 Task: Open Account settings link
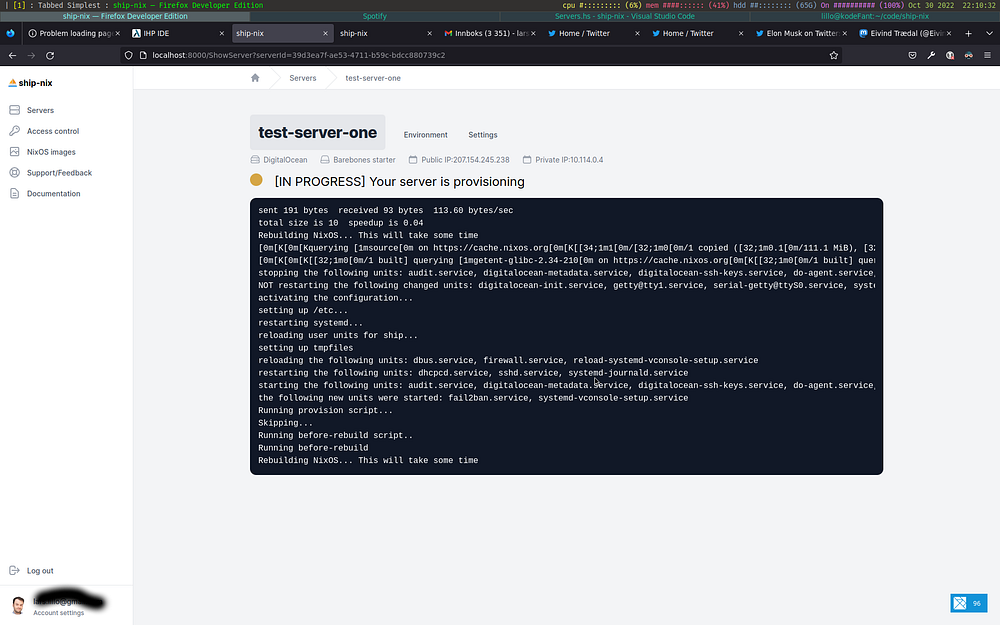click(x=59, y=613)
